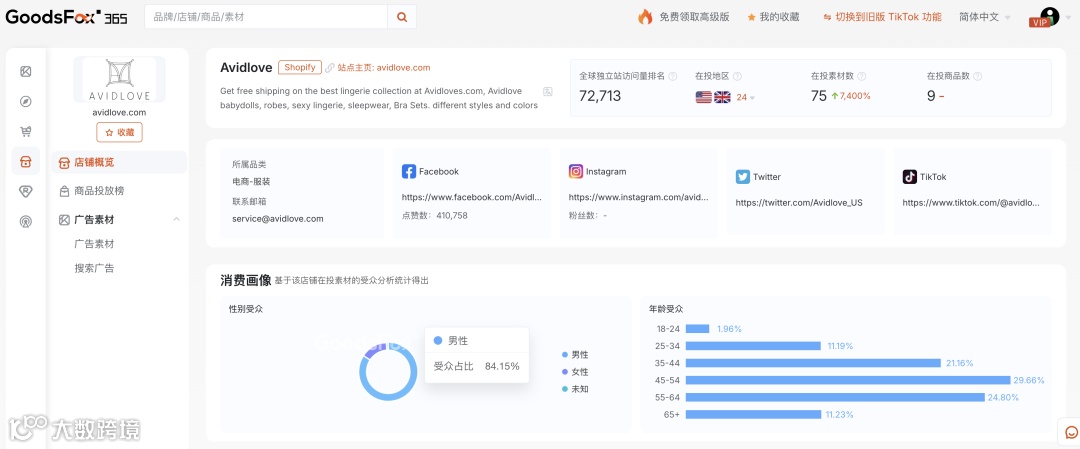Open the first left sidebar icon for ad creatives

point(25,72)
